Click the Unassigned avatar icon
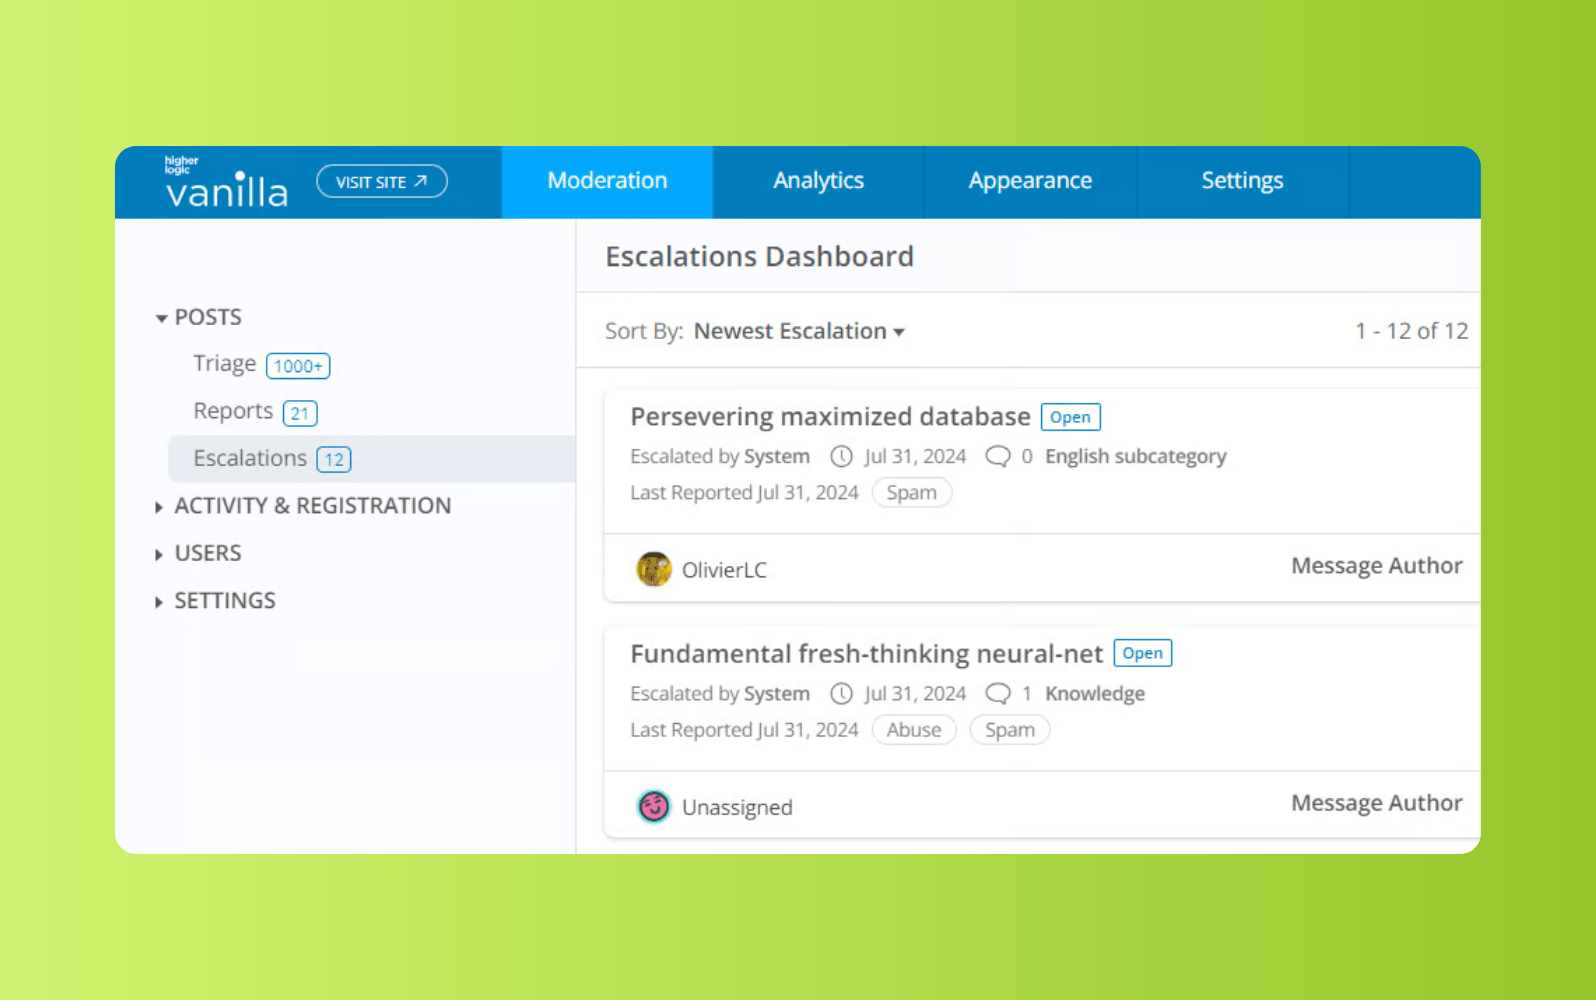 tap(654, 806)
